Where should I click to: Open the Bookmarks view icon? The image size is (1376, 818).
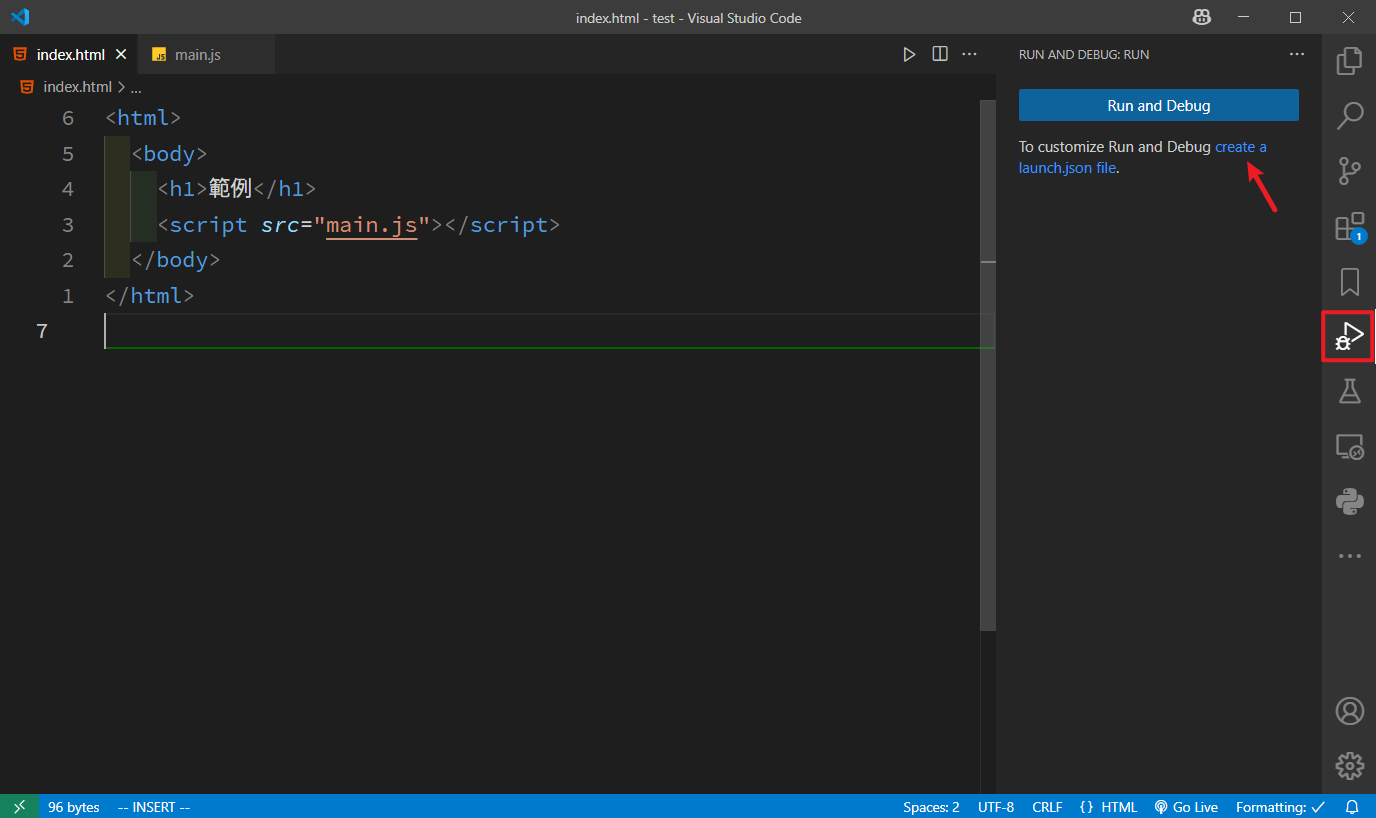tap(1349, 281)
